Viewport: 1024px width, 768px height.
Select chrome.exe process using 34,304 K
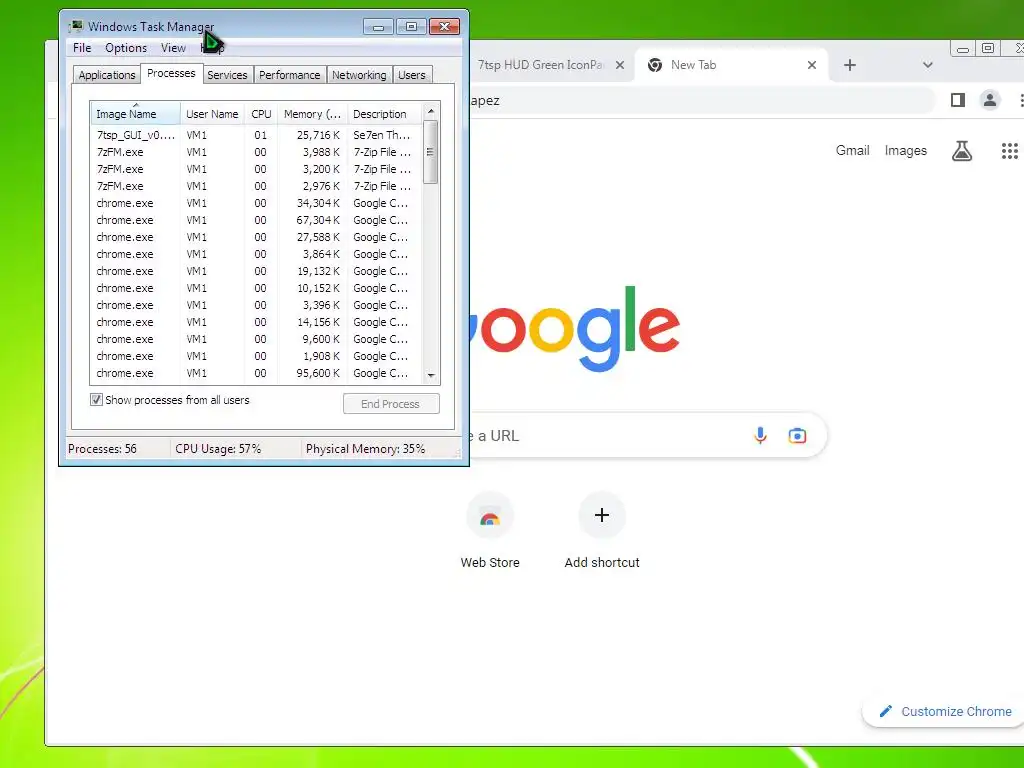256,203
